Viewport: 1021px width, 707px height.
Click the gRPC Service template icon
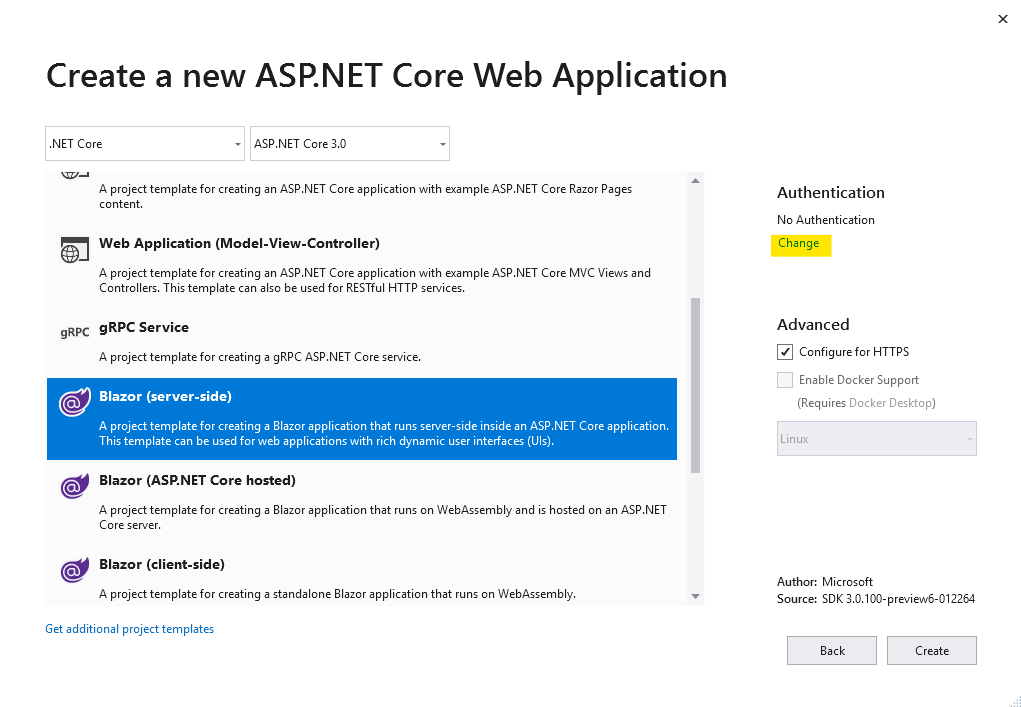(74, 332)
